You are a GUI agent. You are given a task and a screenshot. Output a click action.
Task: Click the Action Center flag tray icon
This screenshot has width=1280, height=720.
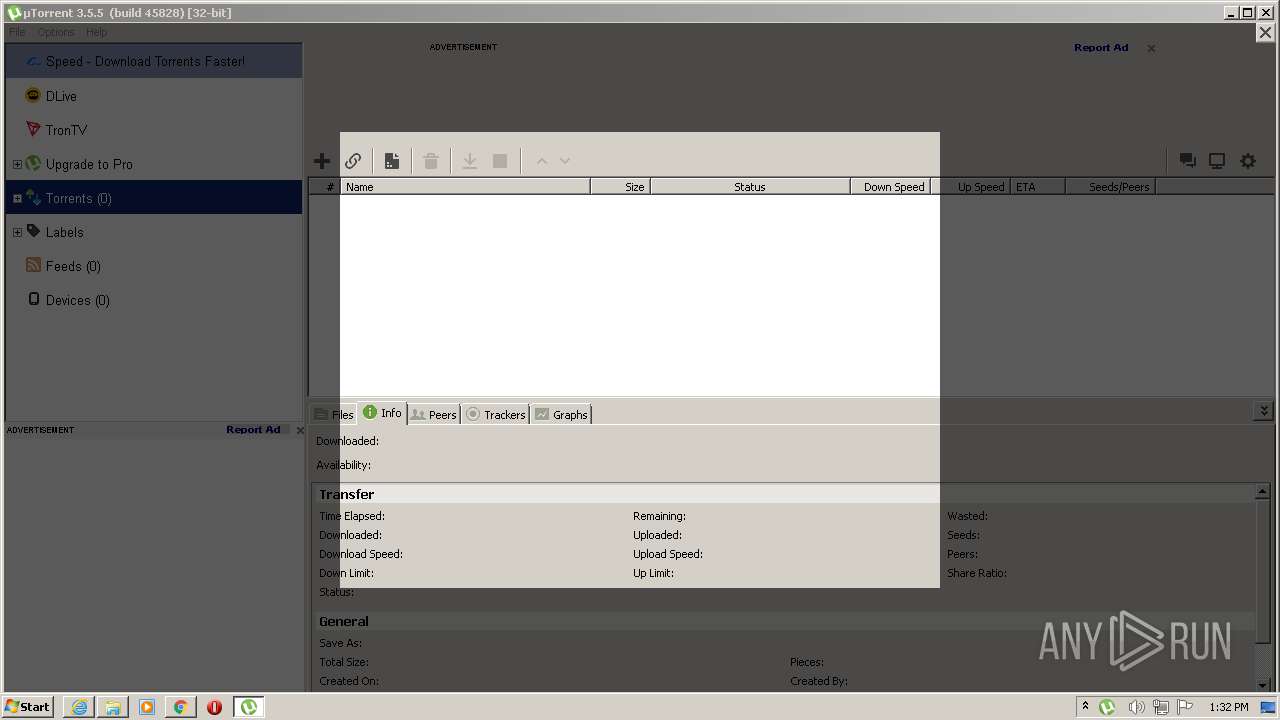[1184, 707]
